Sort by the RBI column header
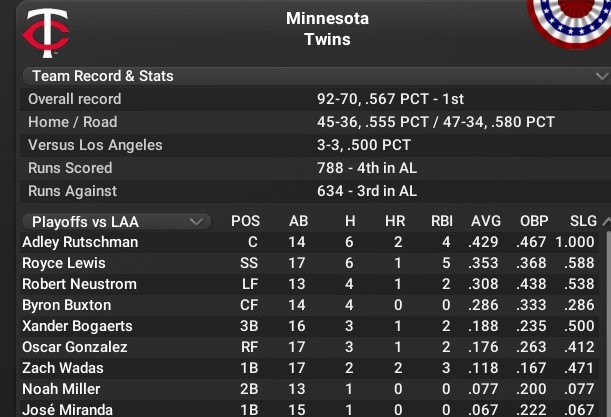611x417 pixels. tap(442, 221)
